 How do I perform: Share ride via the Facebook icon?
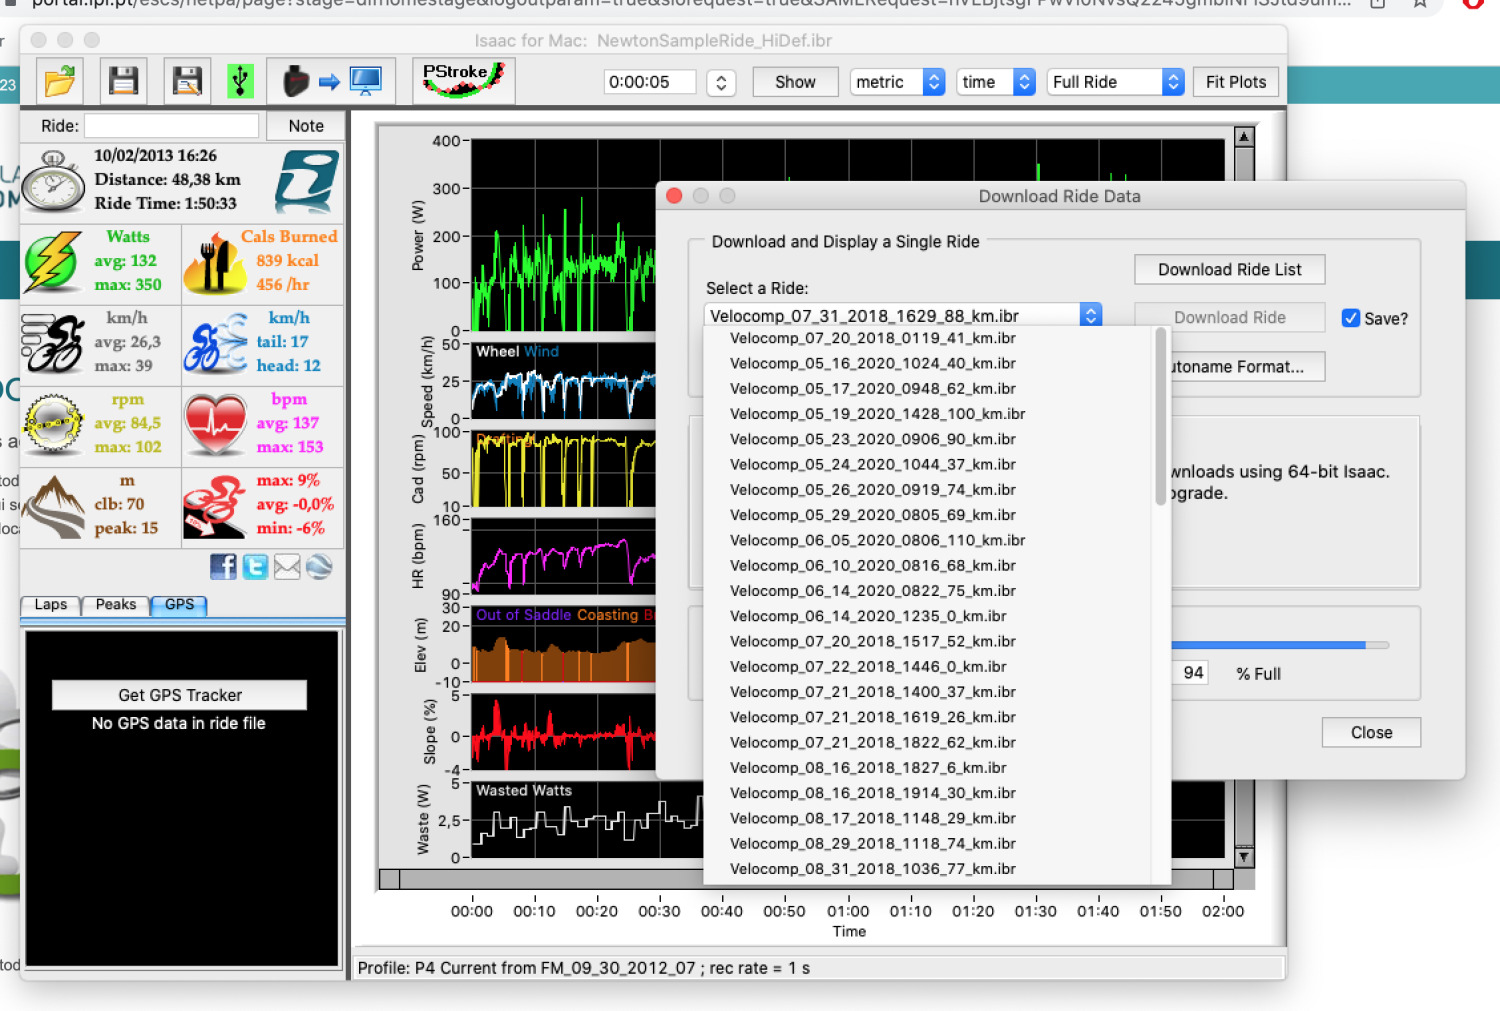223,567
